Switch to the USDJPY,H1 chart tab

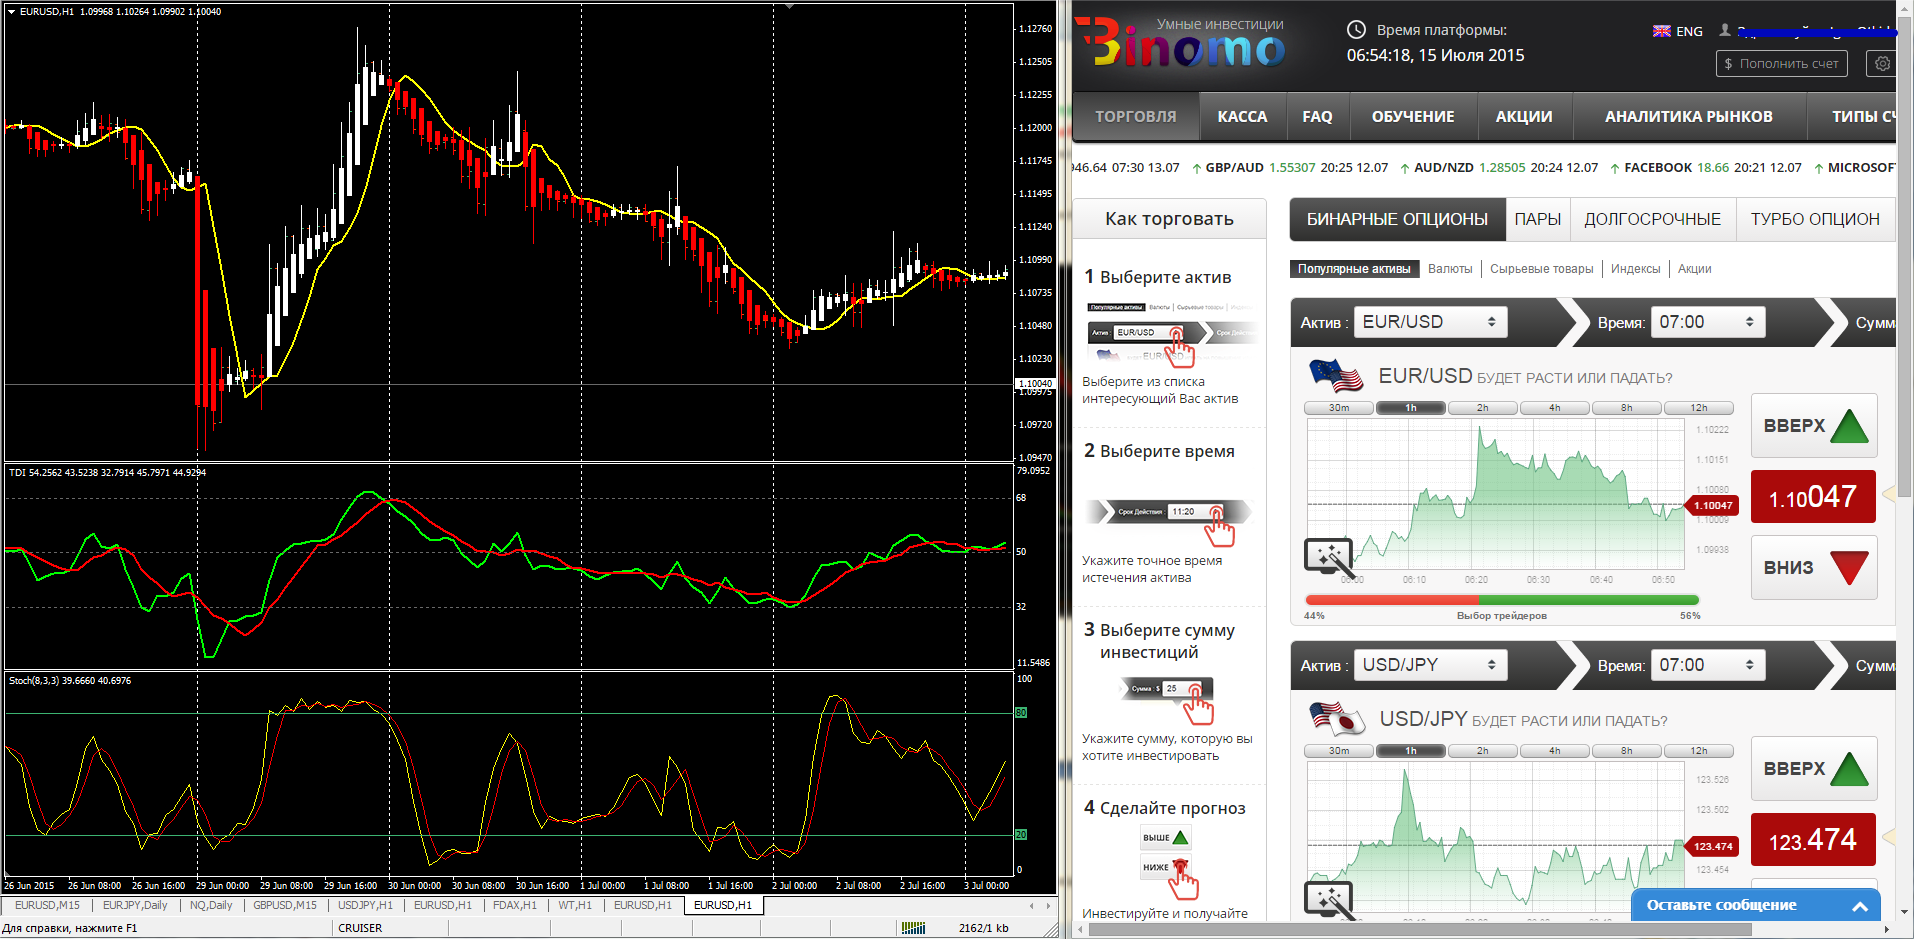365,905
